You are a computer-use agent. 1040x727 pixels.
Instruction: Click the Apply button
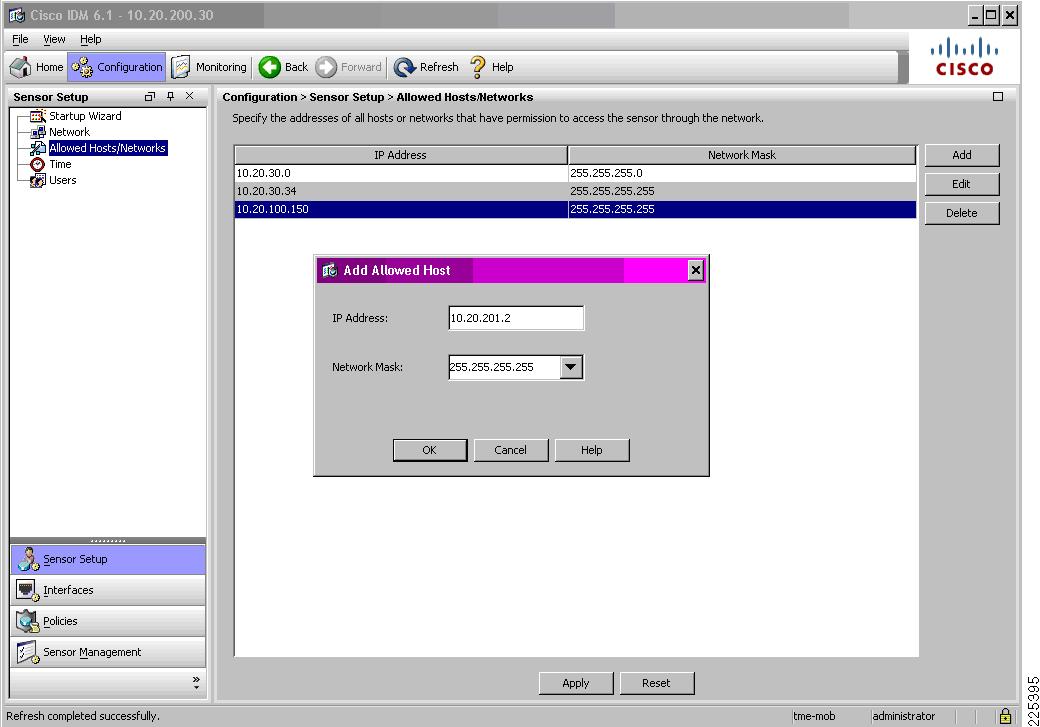click(576, 683)
